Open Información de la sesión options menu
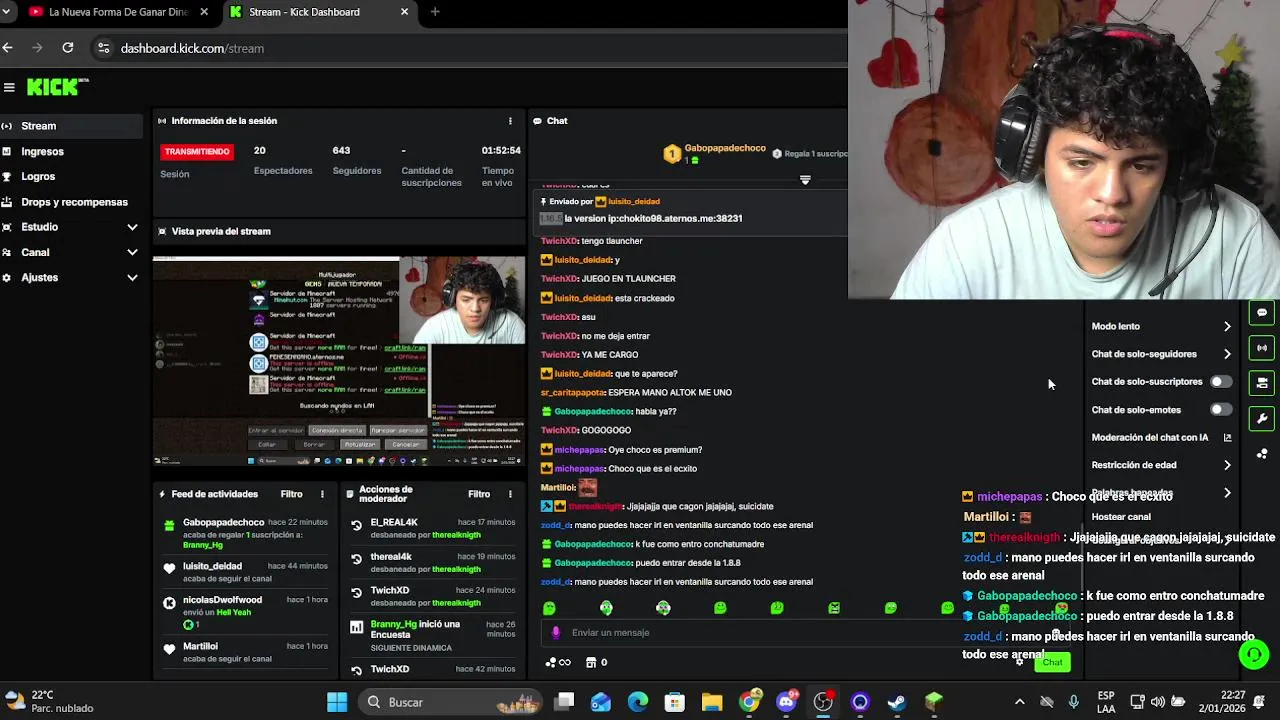 pyautogui.click(x=510, y=121)
